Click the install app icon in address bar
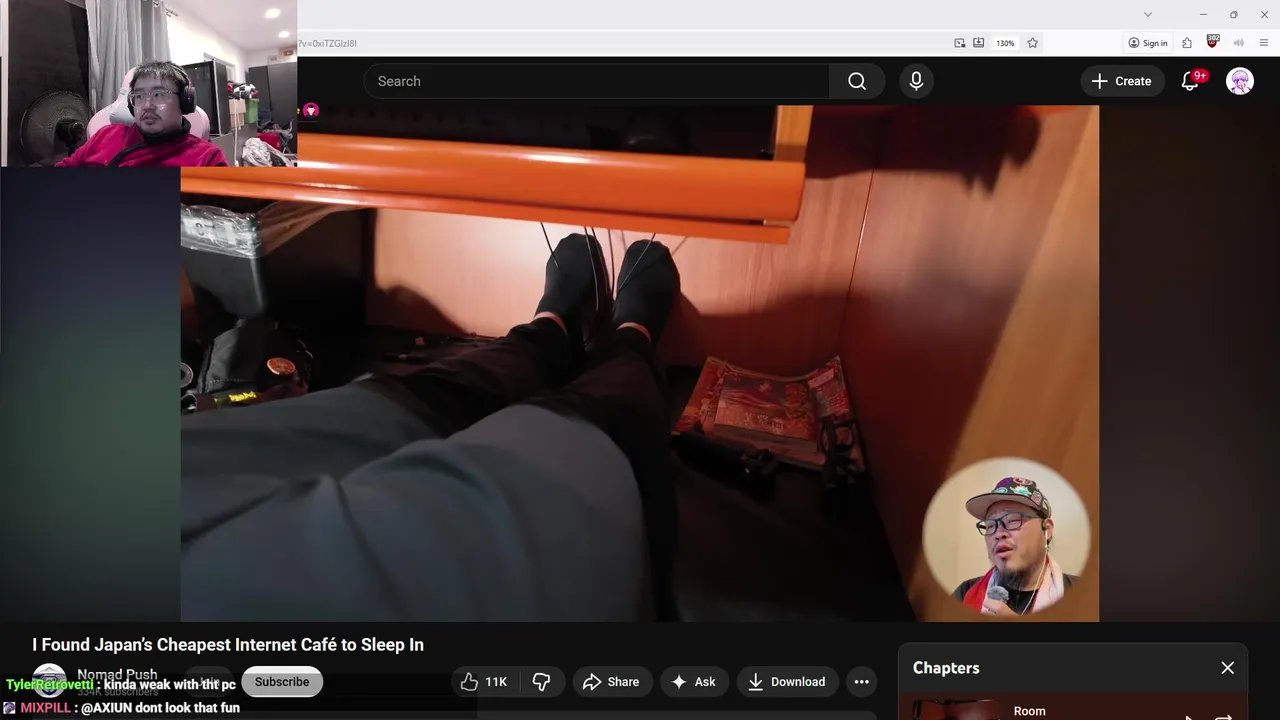The width and height of the screenshot is (1280, 720). (x=979, y=43)
